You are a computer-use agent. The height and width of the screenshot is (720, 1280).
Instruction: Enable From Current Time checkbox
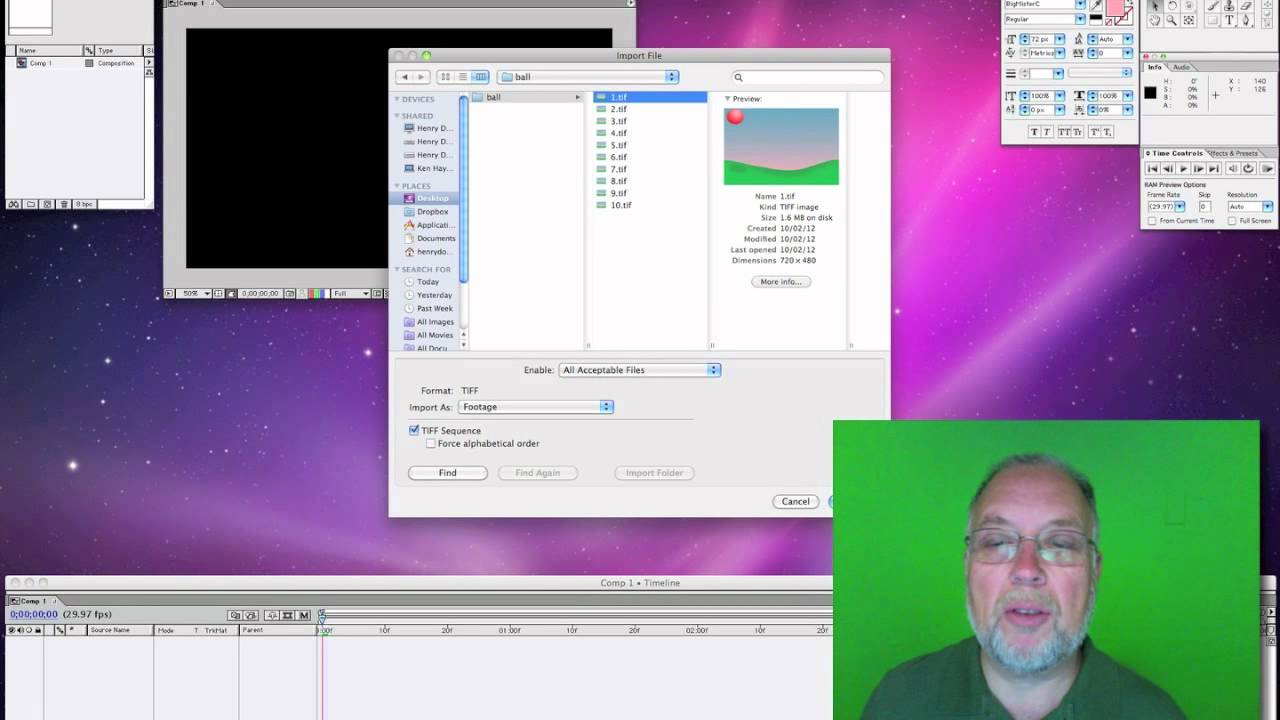pyautogui.click(x=1152, y=220)
